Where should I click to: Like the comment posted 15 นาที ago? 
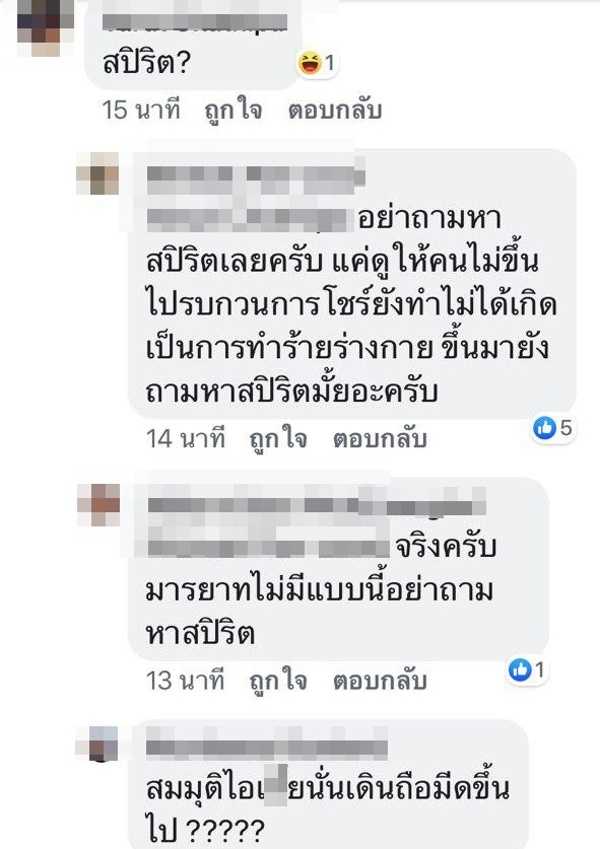(x=233, y=111)
